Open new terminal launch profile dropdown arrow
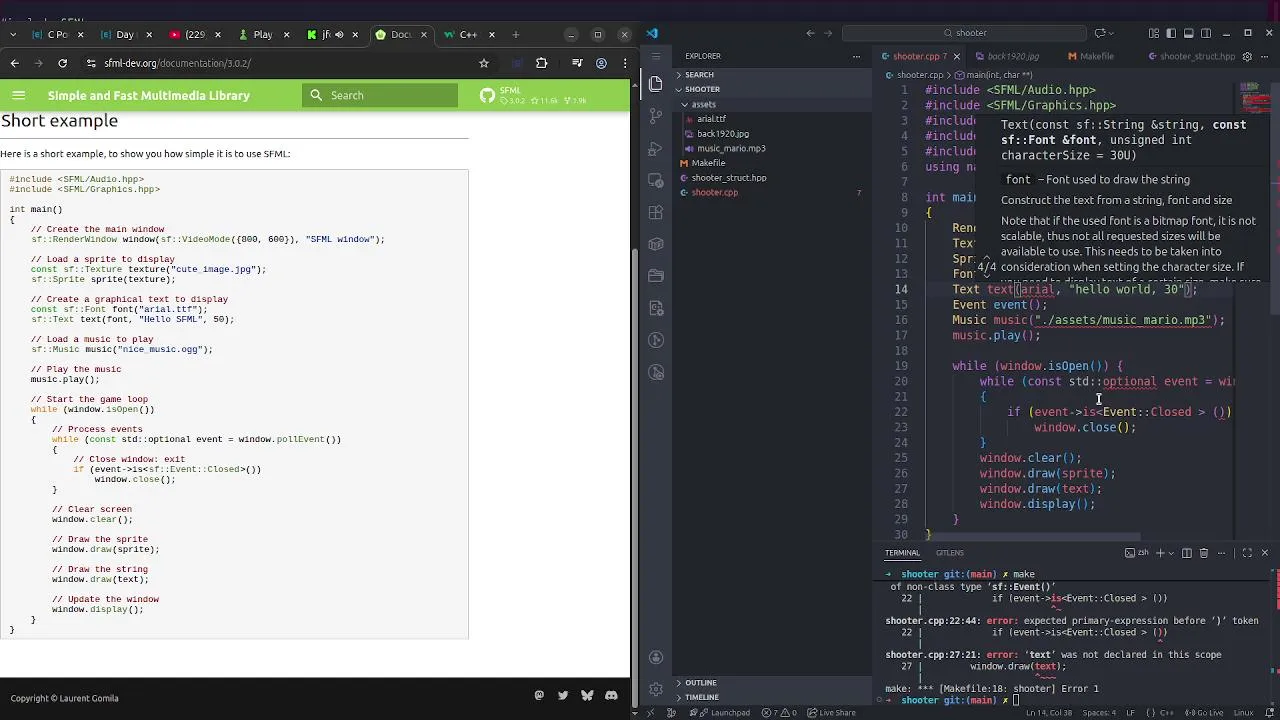Viewport: 1280px width, 720px height. 1172,553
